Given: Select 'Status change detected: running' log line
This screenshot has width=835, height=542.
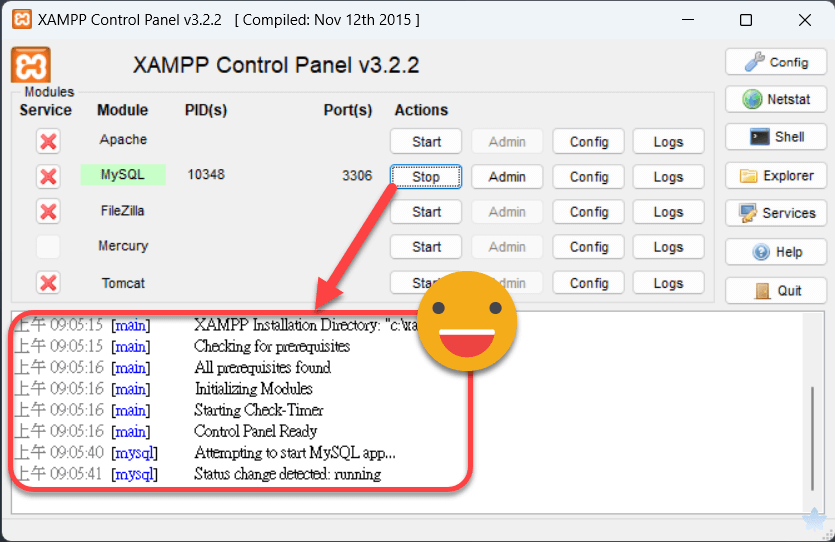Looking at the screenshot, I should click(x=288, y=474).
